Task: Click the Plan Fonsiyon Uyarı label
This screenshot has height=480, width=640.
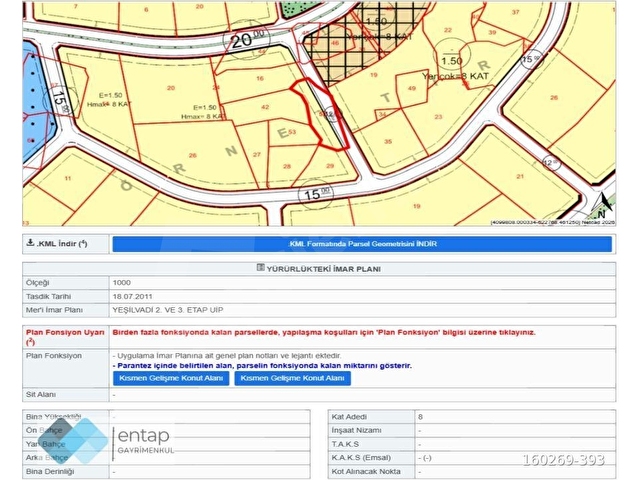Action: click(65, 337)
